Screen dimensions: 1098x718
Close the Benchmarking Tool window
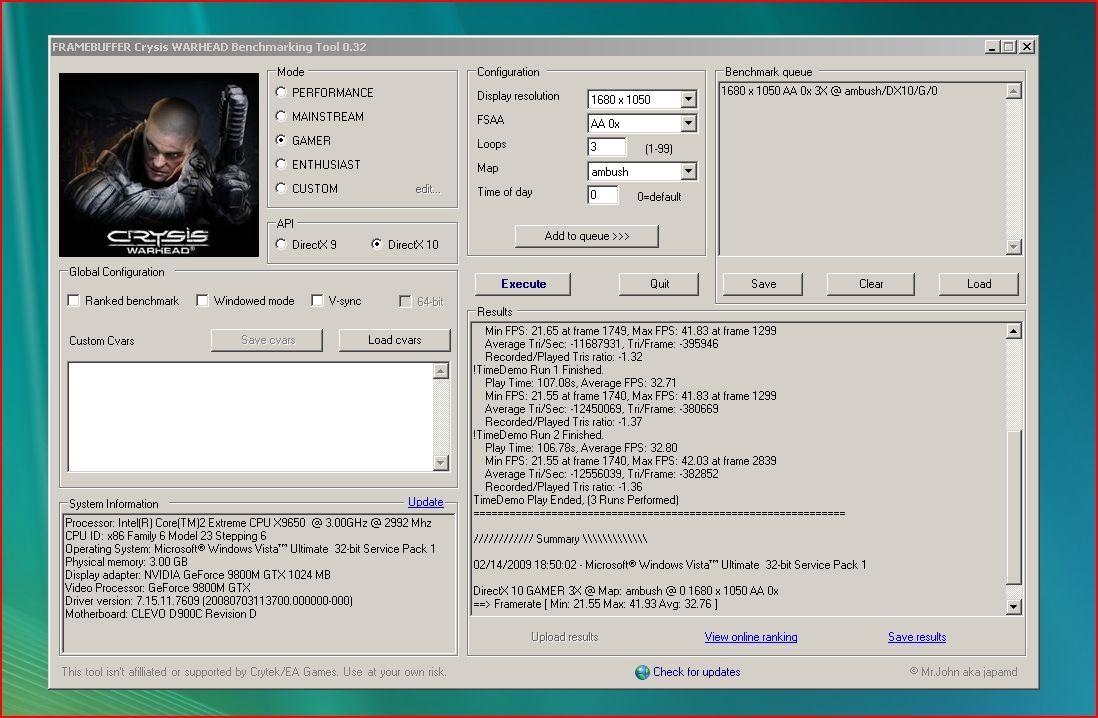(1027, 47)
